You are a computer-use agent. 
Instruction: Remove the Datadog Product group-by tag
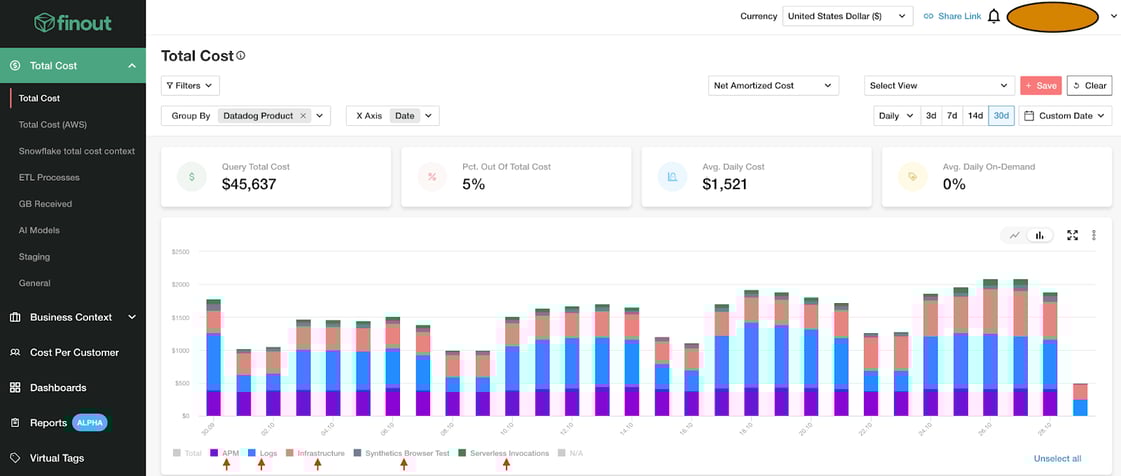pos(303,116)
